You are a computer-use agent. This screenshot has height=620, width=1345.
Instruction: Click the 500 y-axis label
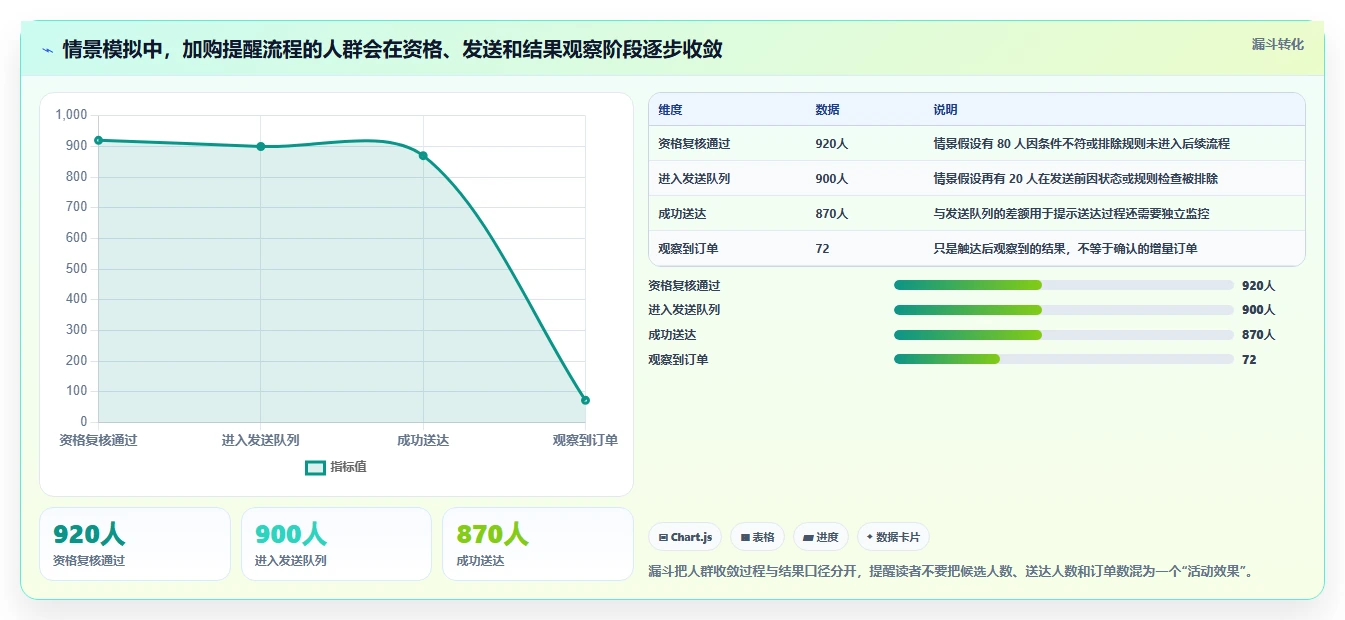pos(77,268)
